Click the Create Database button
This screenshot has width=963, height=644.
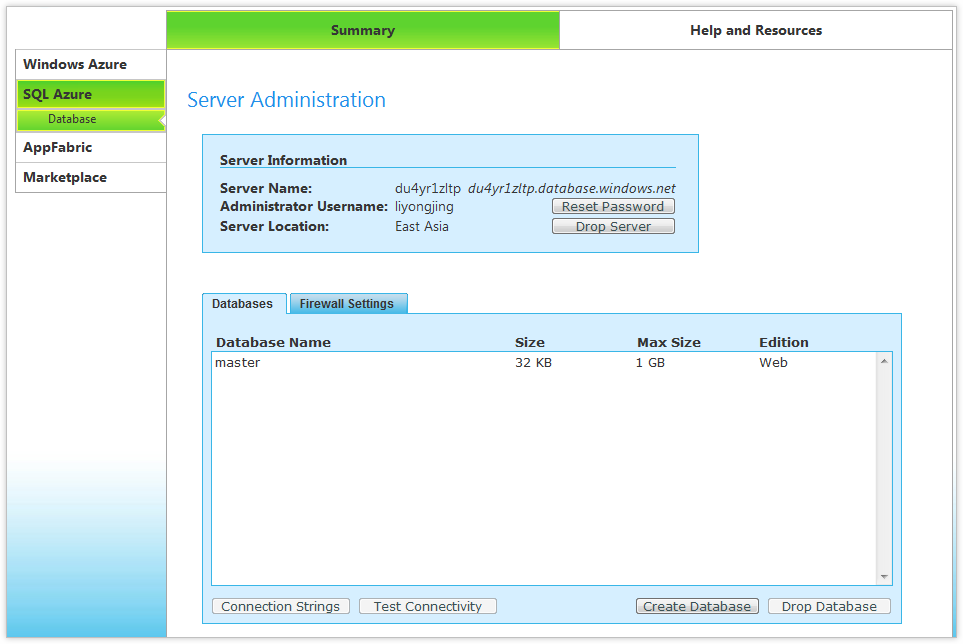(x=697, y=606)
